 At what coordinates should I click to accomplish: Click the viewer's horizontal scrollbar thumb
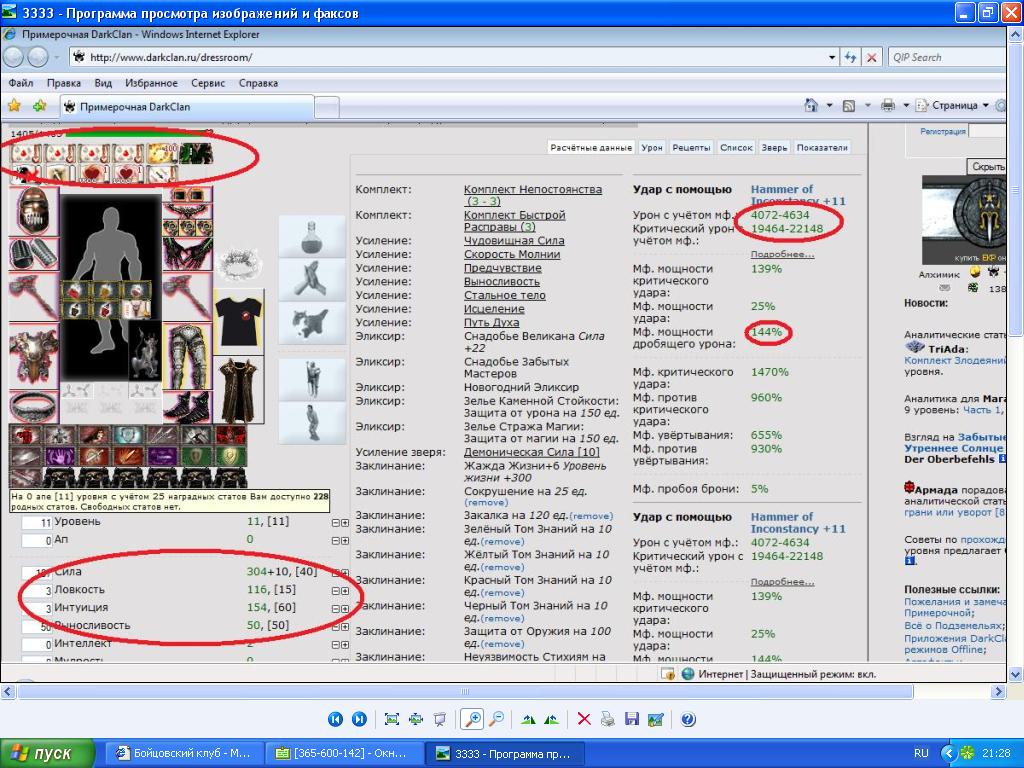(464, 692)
